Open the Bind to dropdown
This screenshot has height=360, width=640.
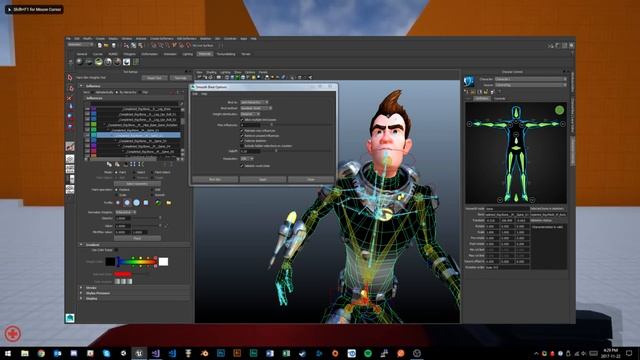coord(254,102)
